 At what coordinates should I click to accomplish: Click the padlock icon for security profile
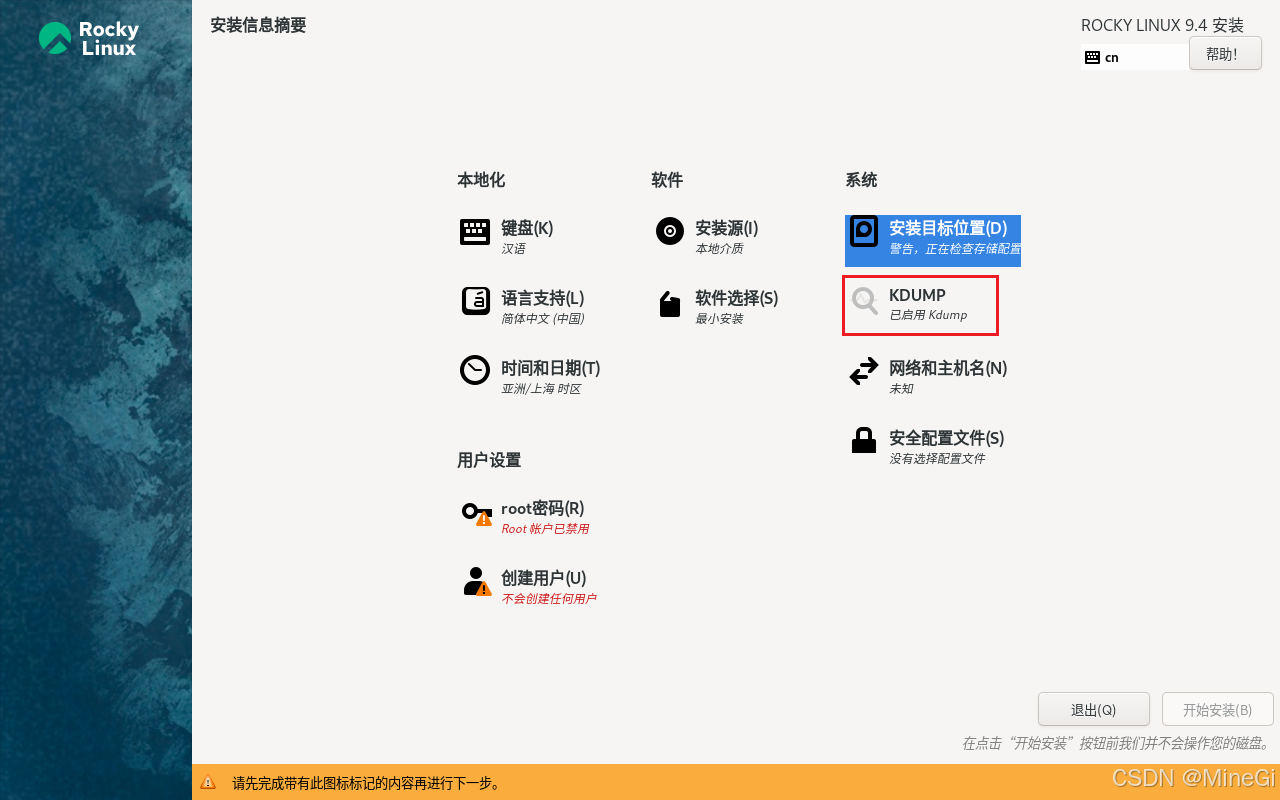pyautogui.click(x=863, y=440)
